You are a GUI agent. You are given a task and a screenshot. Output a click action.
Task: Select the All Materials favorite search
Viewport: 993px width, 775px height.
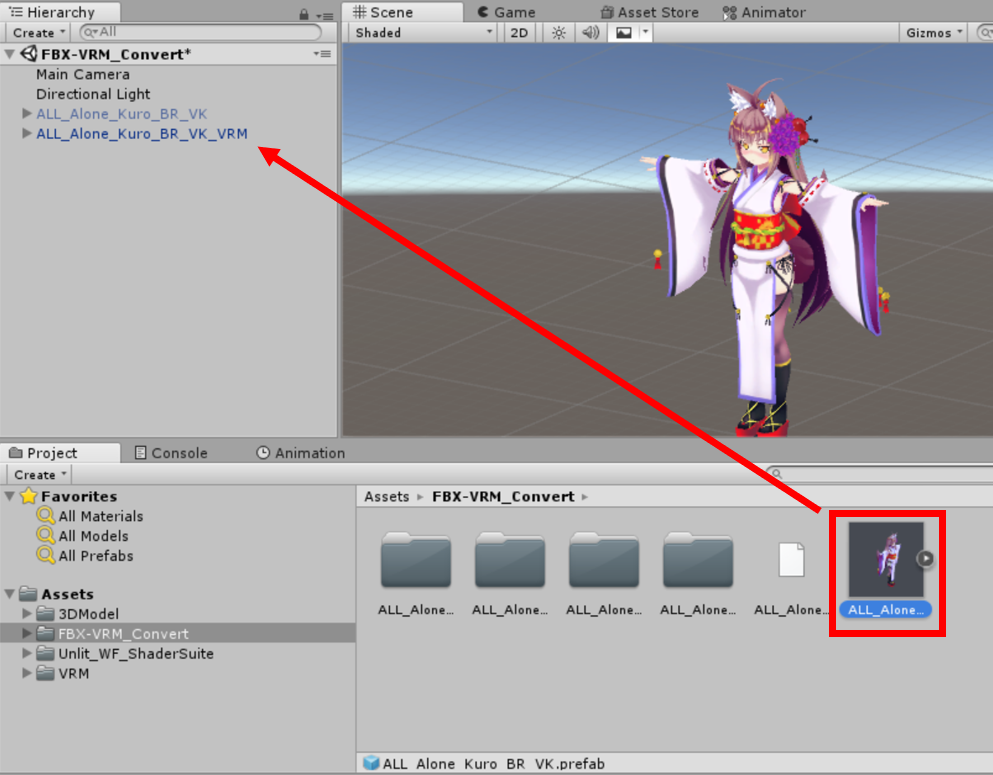click(100, 516)
